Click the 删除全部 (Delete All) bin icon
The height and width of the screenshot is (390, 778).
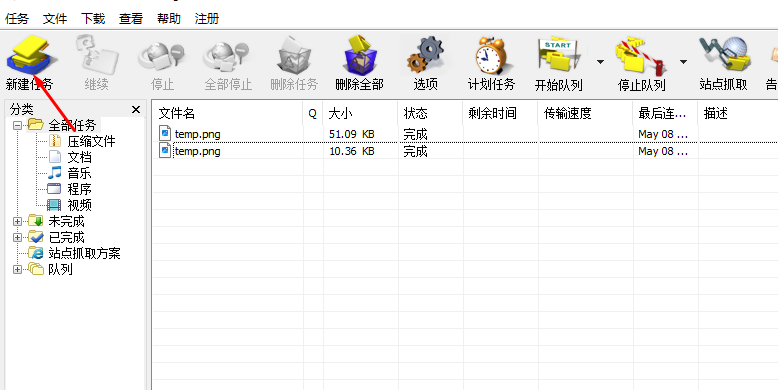click(360, 55)
